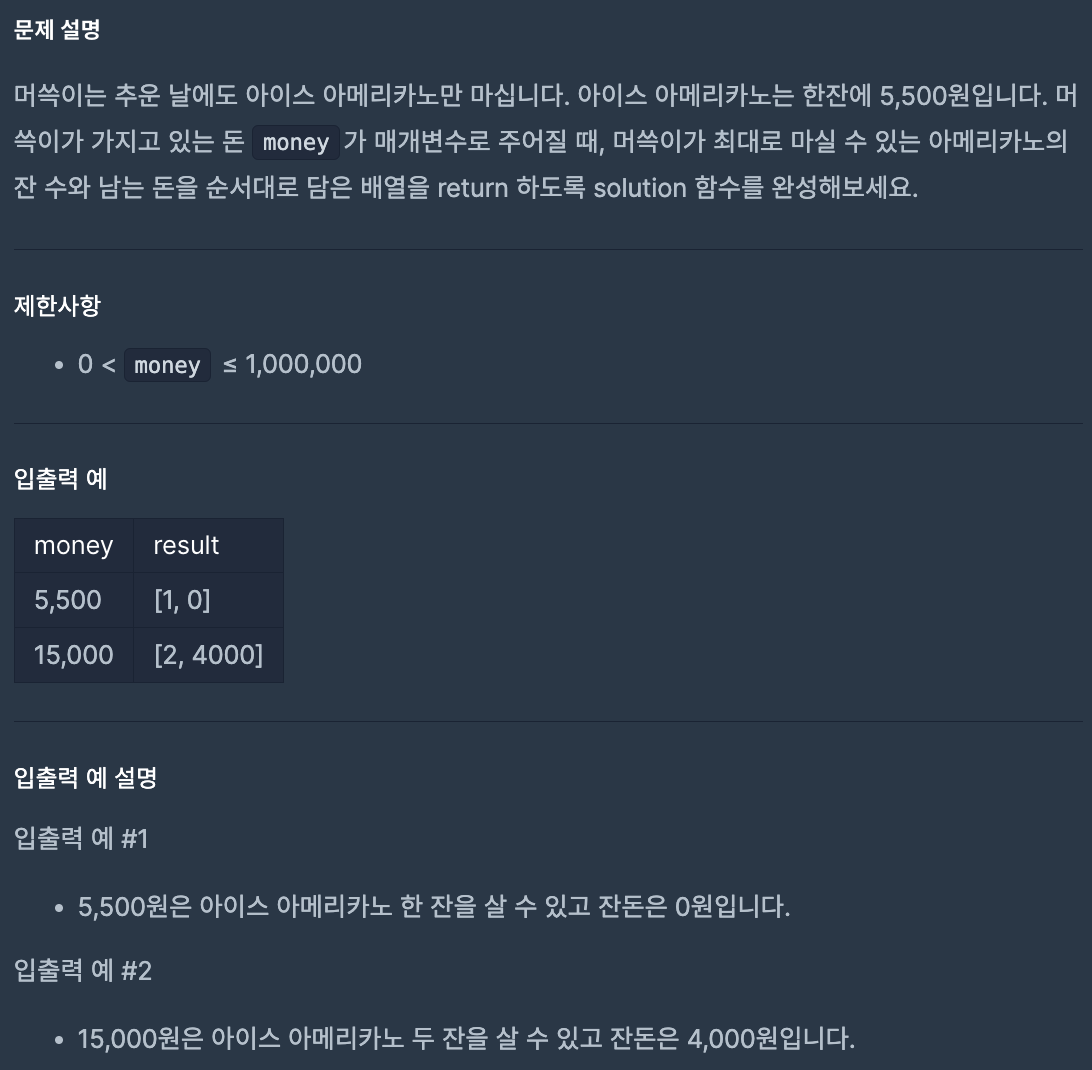Click the 입출력 예 #1 label
1092x1070 pixels.
(x=81, y=838)
